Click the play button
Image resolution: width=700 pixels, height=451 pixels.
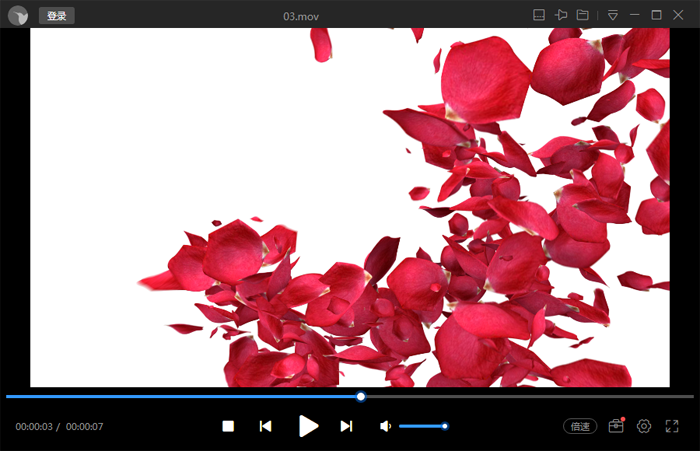tap(309, 426)
